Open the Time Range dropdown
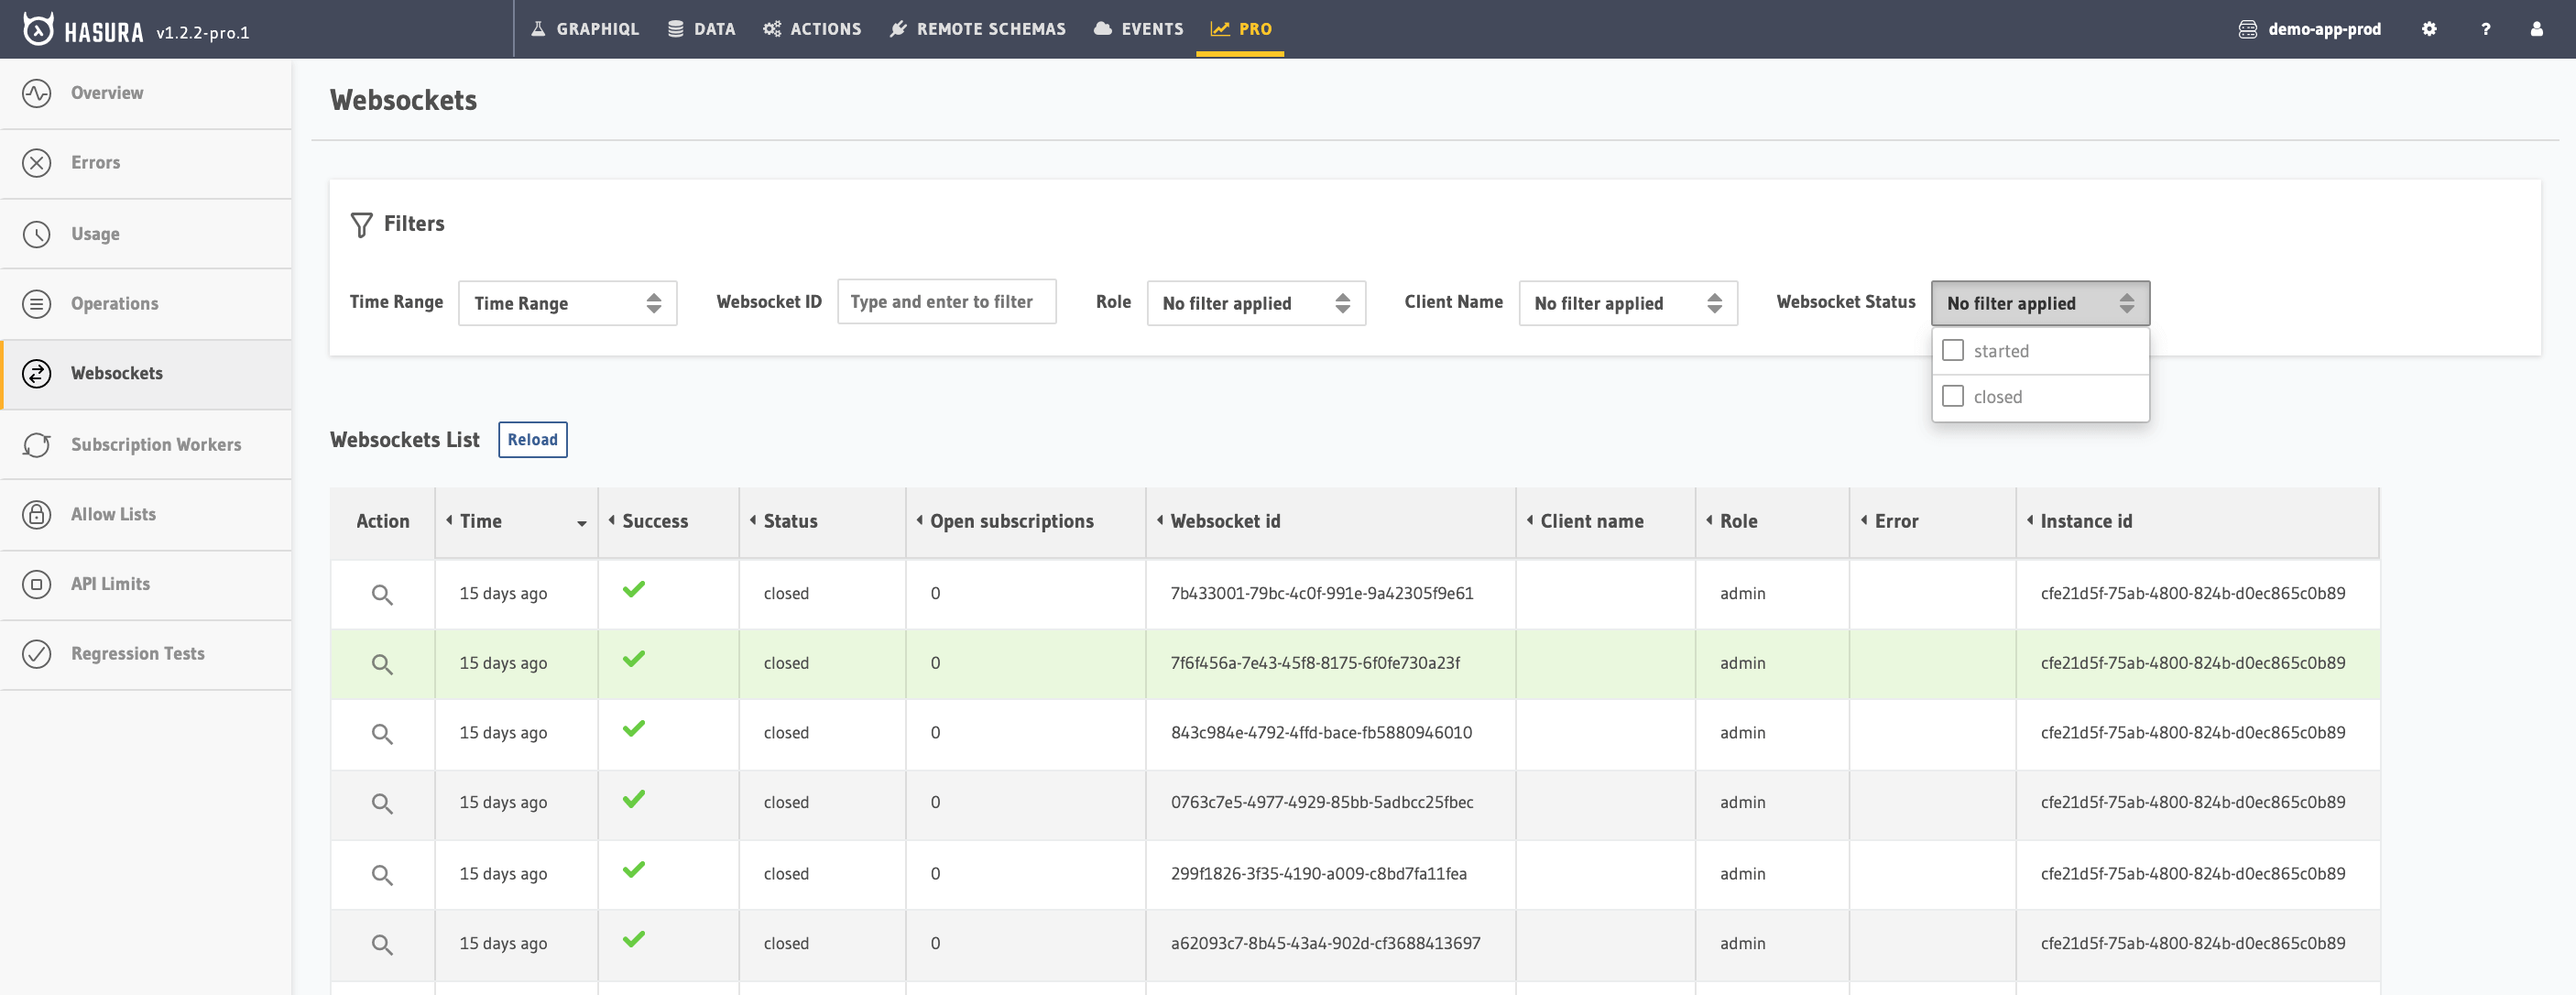This screenshot has height=995, width=2576. pos(567,303)
